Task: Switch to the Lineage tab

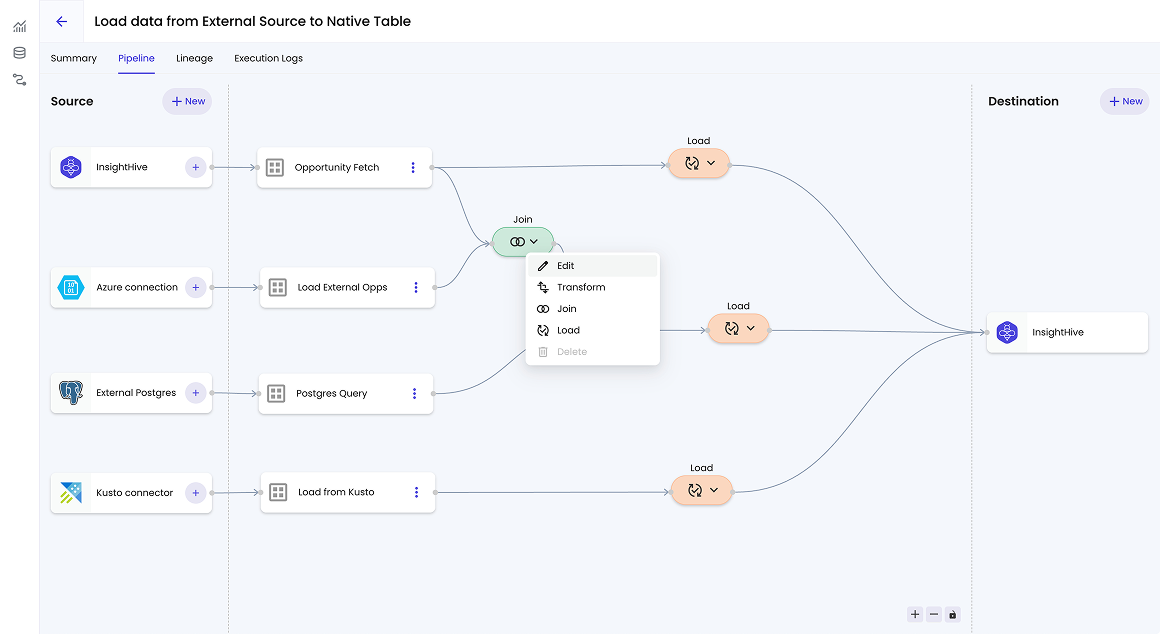Action: pyautogui.click(x=194, y=58)
